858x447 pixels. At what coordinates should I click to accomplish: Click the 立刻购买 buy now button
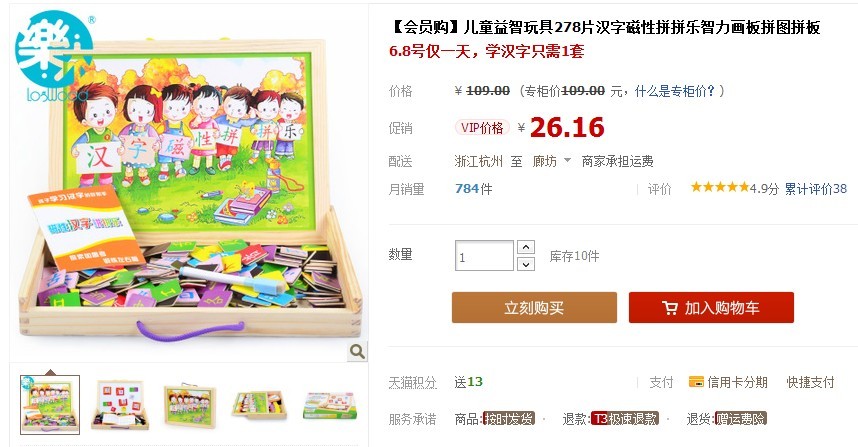click(534, 307)
